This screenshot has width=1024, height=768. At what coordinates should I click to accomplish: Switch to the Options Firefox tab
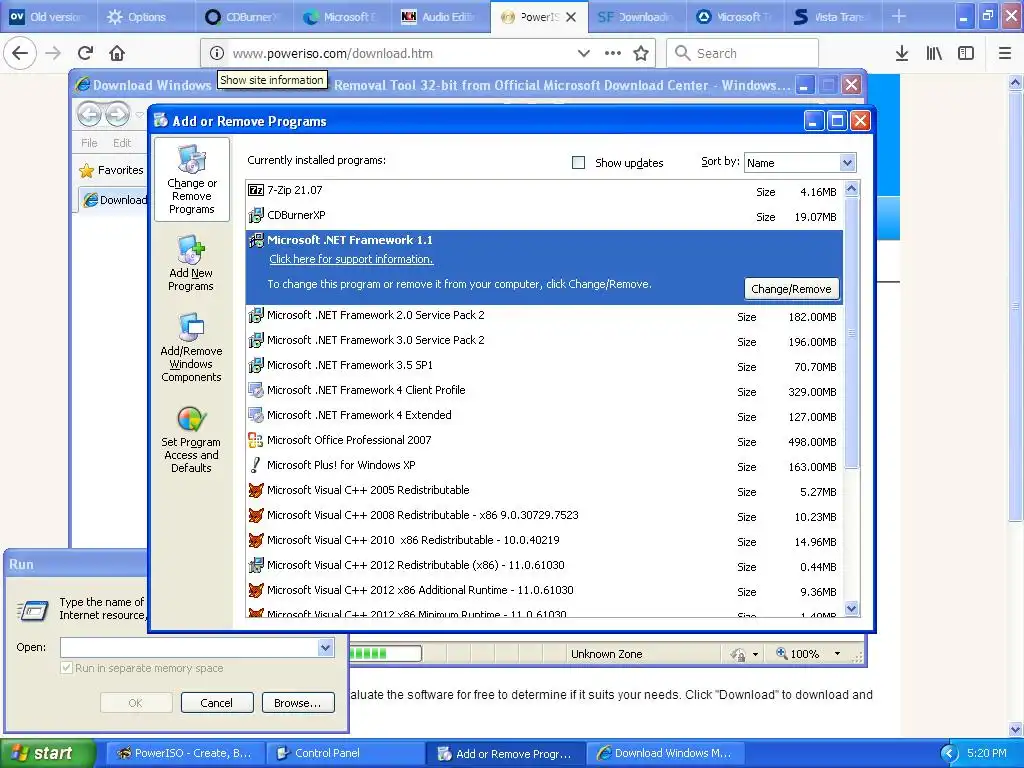(x=146, y=16)
